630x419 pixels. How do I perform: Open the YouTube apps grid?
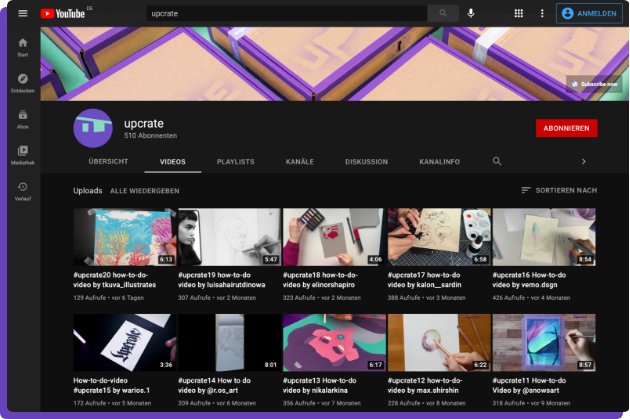pos(518,13)
